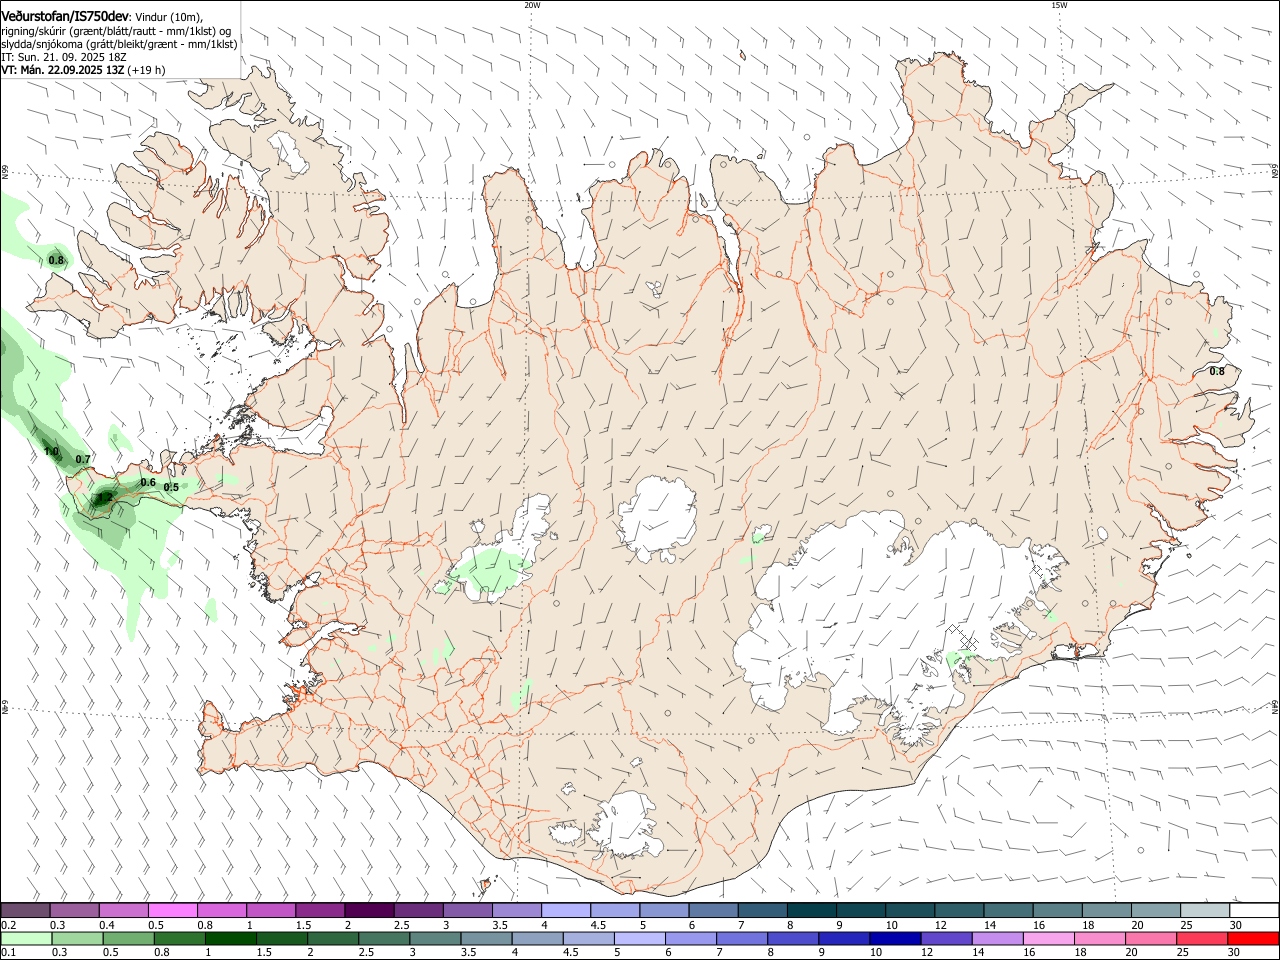This screenshot has height=960, width=1280.
Task: Pick the grey-green 3–3.5 swatch in the lower legend row
Action: pos(435,938)
